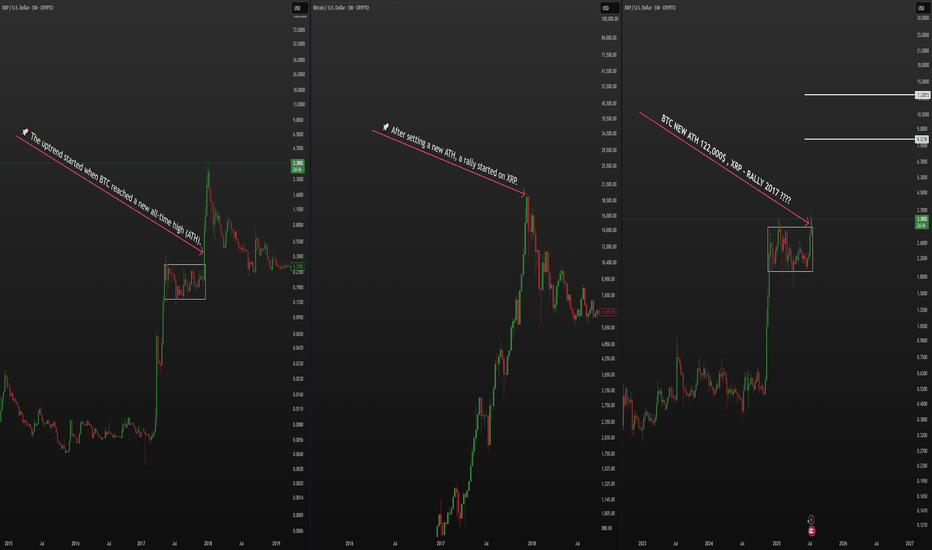Select the 'After setting a new ATH' annotation text
The width and height of the screenshot is (932, 550).
point(455,155)
